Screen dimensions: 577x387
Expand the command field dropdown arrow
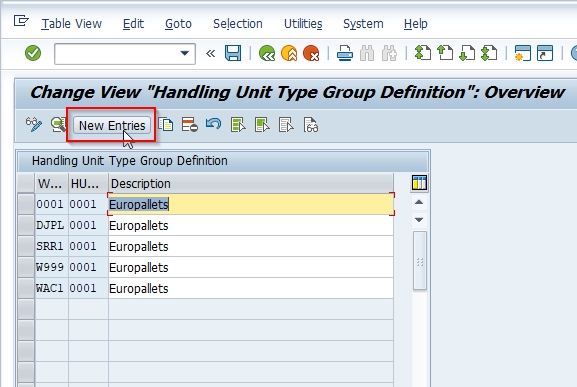(185, 53)
